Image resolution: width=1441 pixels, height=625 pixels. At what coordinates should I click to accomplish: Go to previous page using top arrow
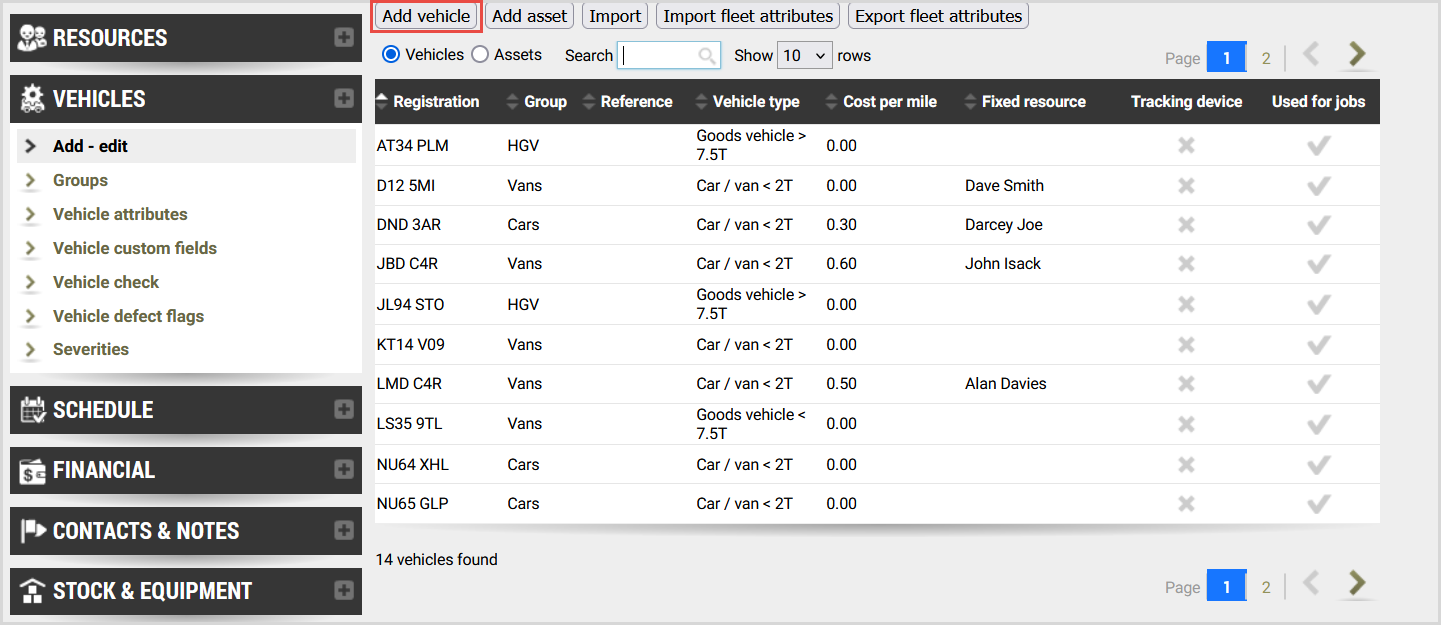[1311, 54]
